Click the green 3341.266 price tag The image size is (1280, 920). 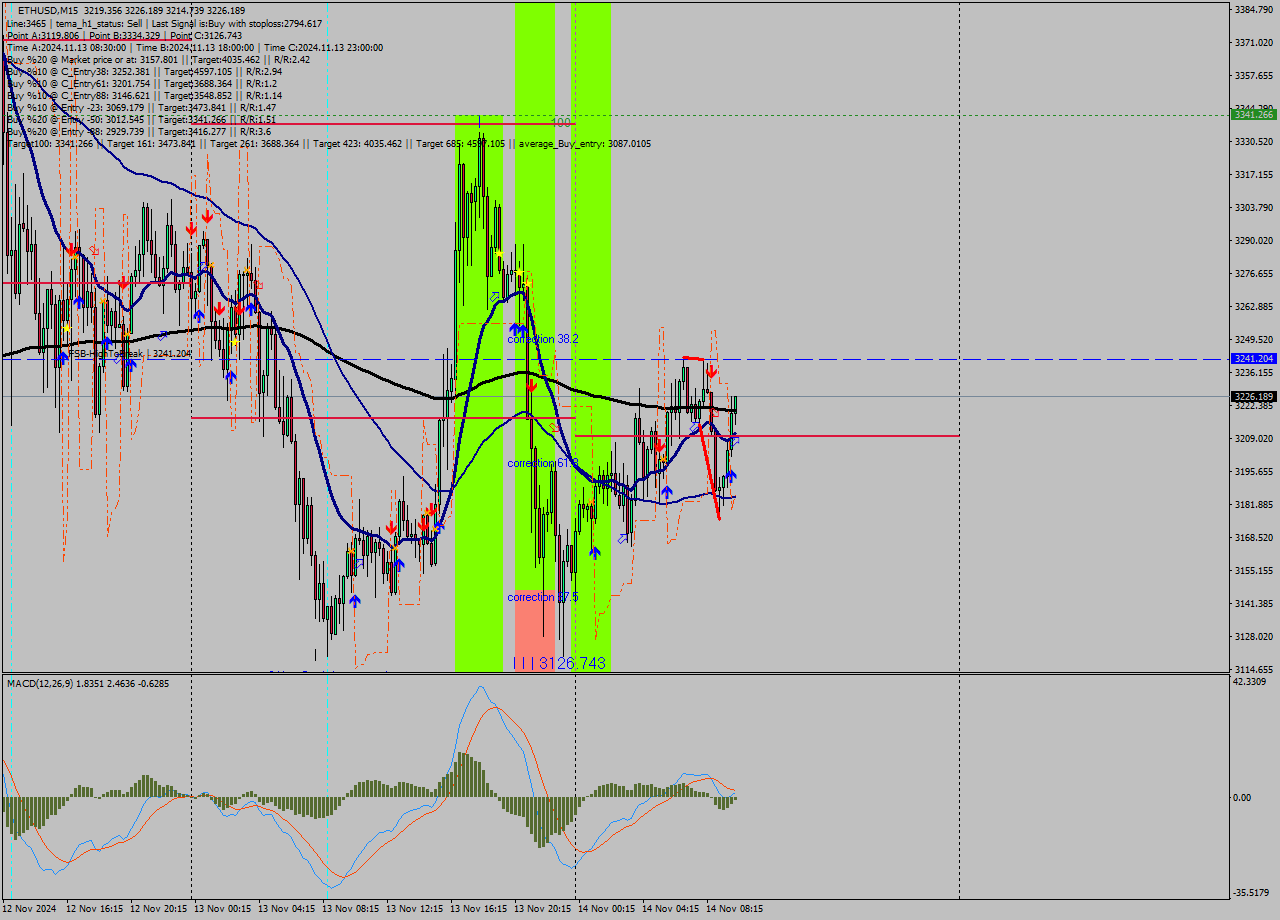pyautogui.click(x=1253, y=115)
